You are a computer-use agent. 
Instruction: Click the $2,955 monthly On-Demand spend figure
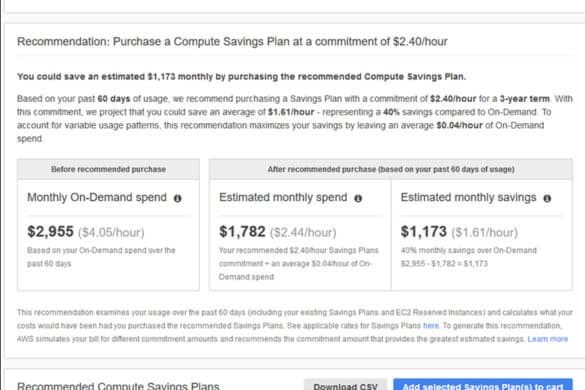point(50,231)
